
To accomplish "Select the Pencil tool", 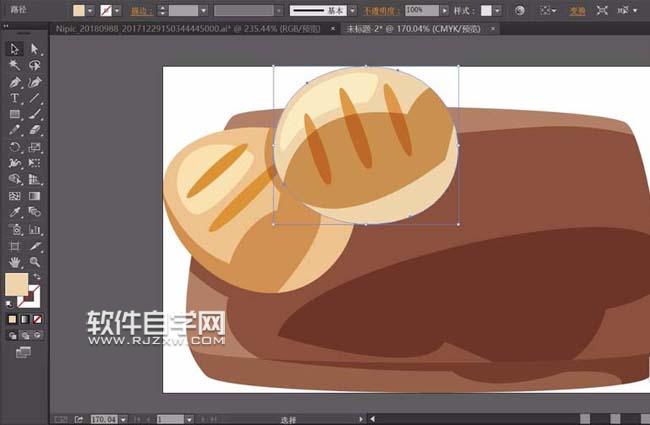I will click(15, 130).
